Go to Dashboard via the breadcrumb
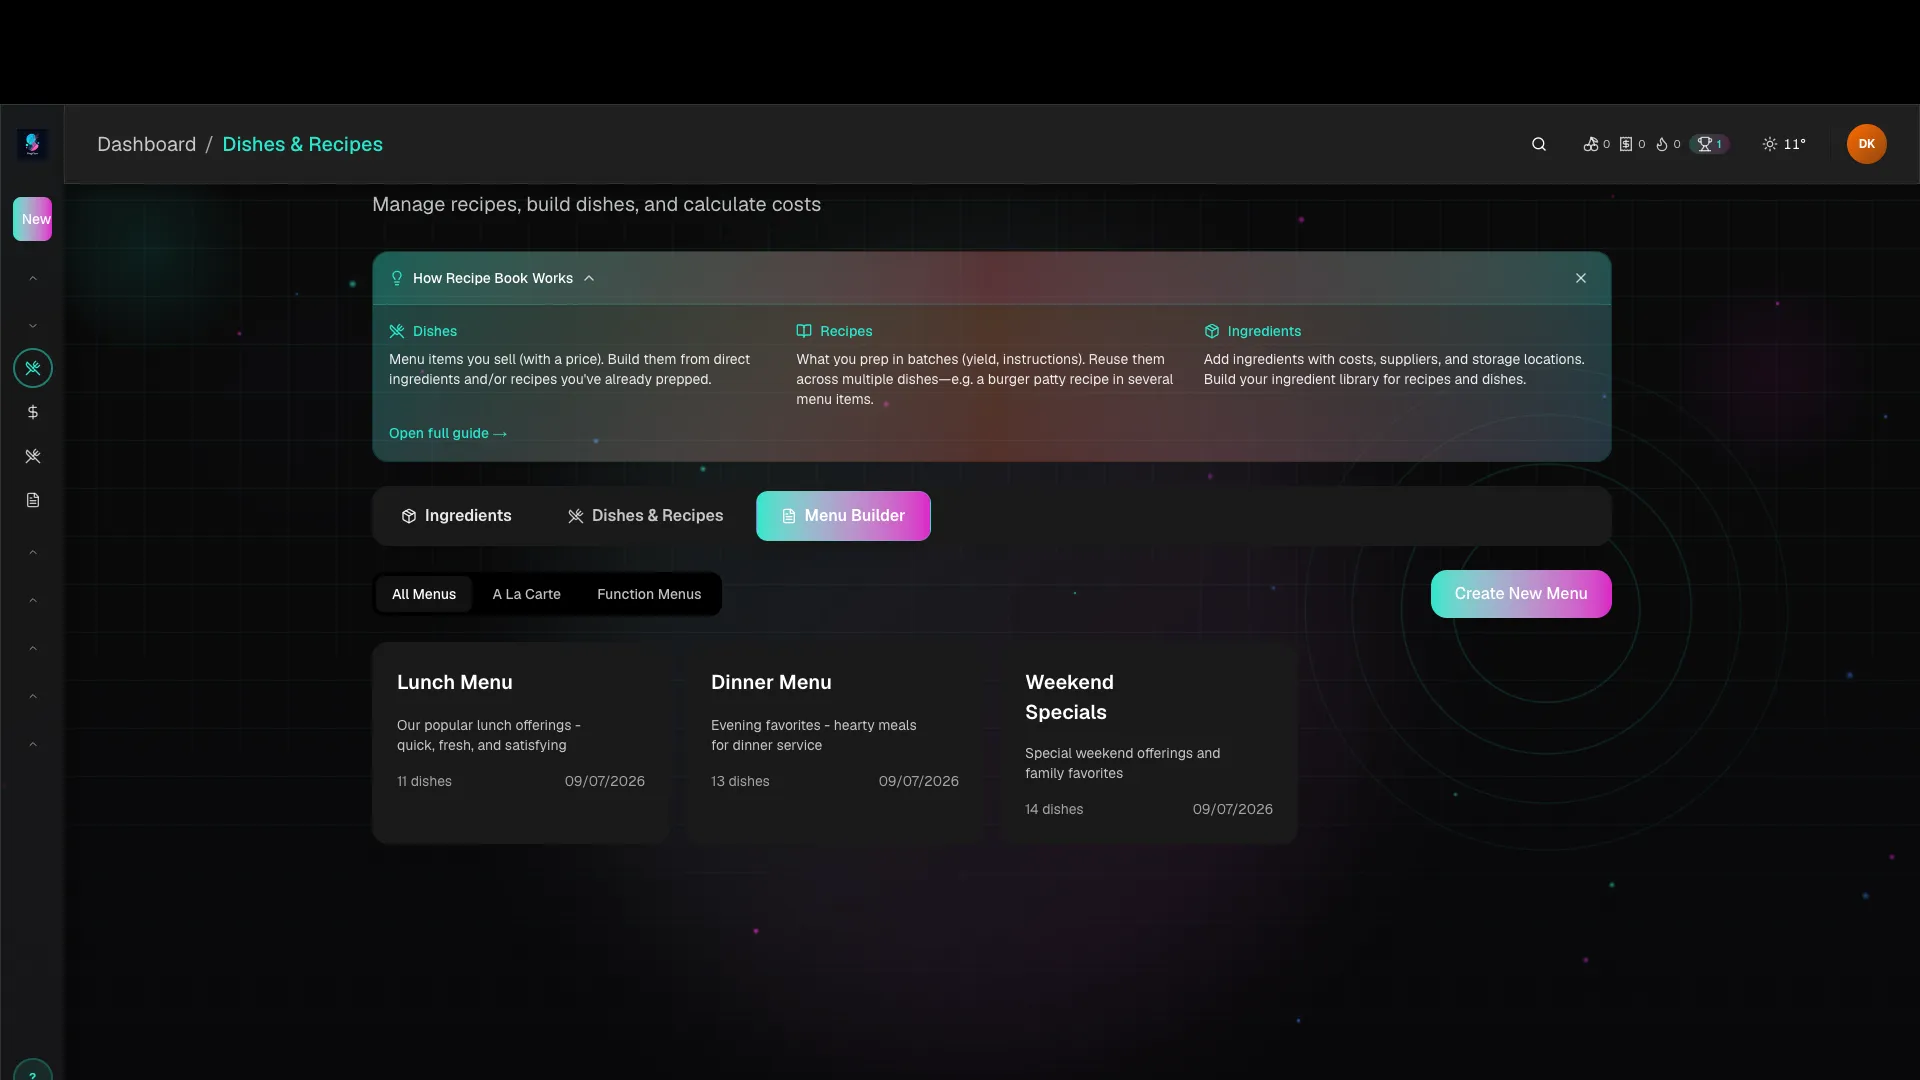This screenshot has height=1080, width=1920. (147, 144)
